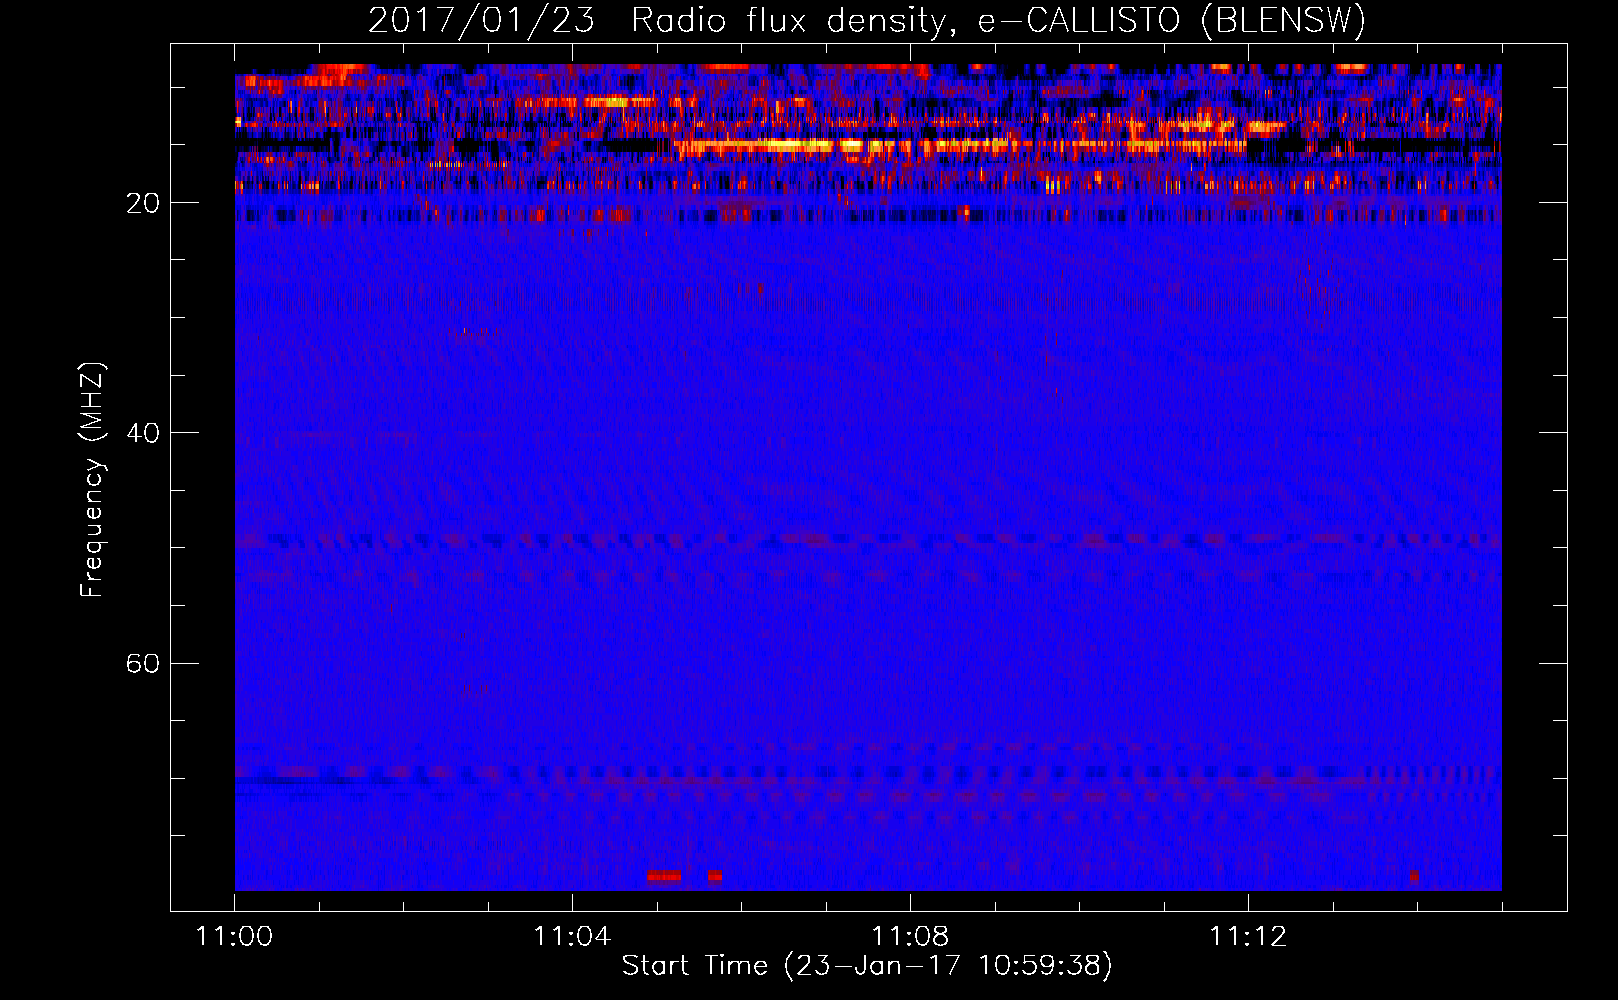Click the 40 MHz frequency label
1618x1000 pixels.
[143, 433]
